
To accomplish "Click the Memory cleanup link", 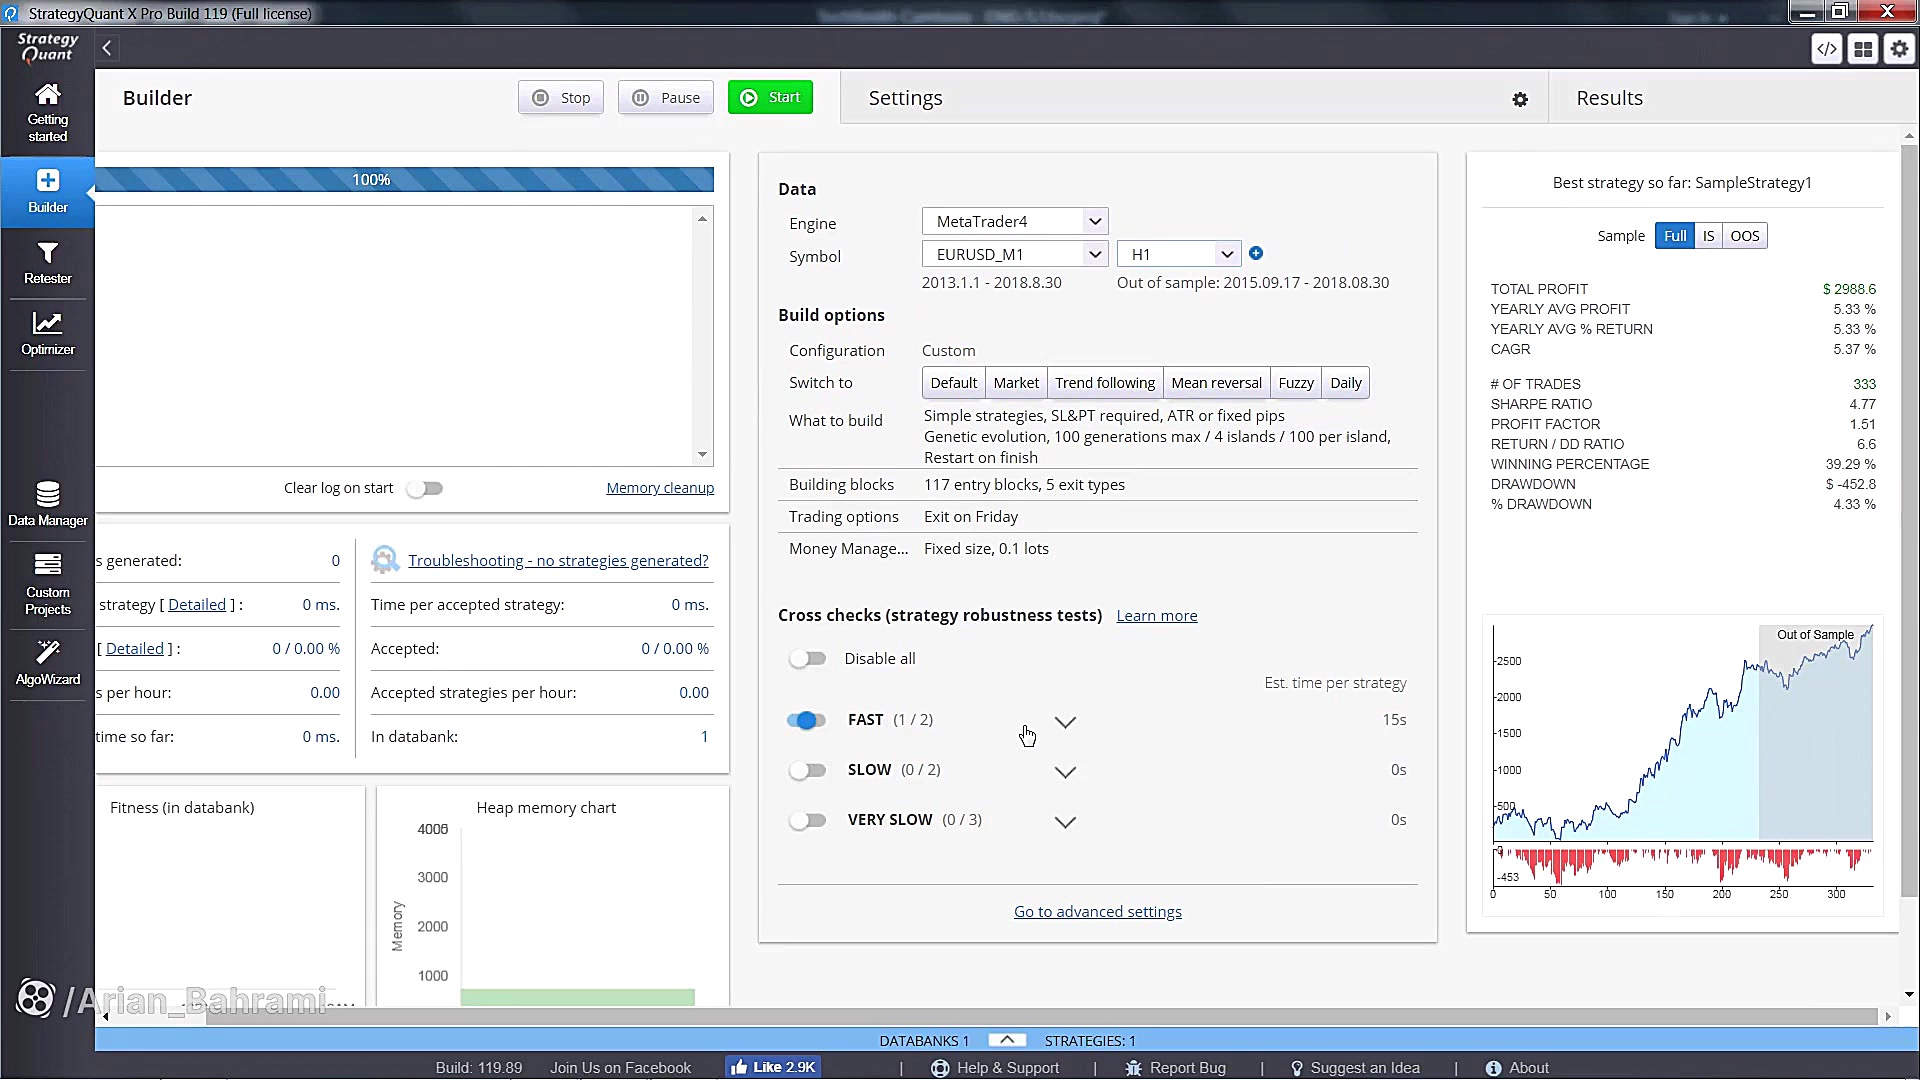I will coord(660,488).
